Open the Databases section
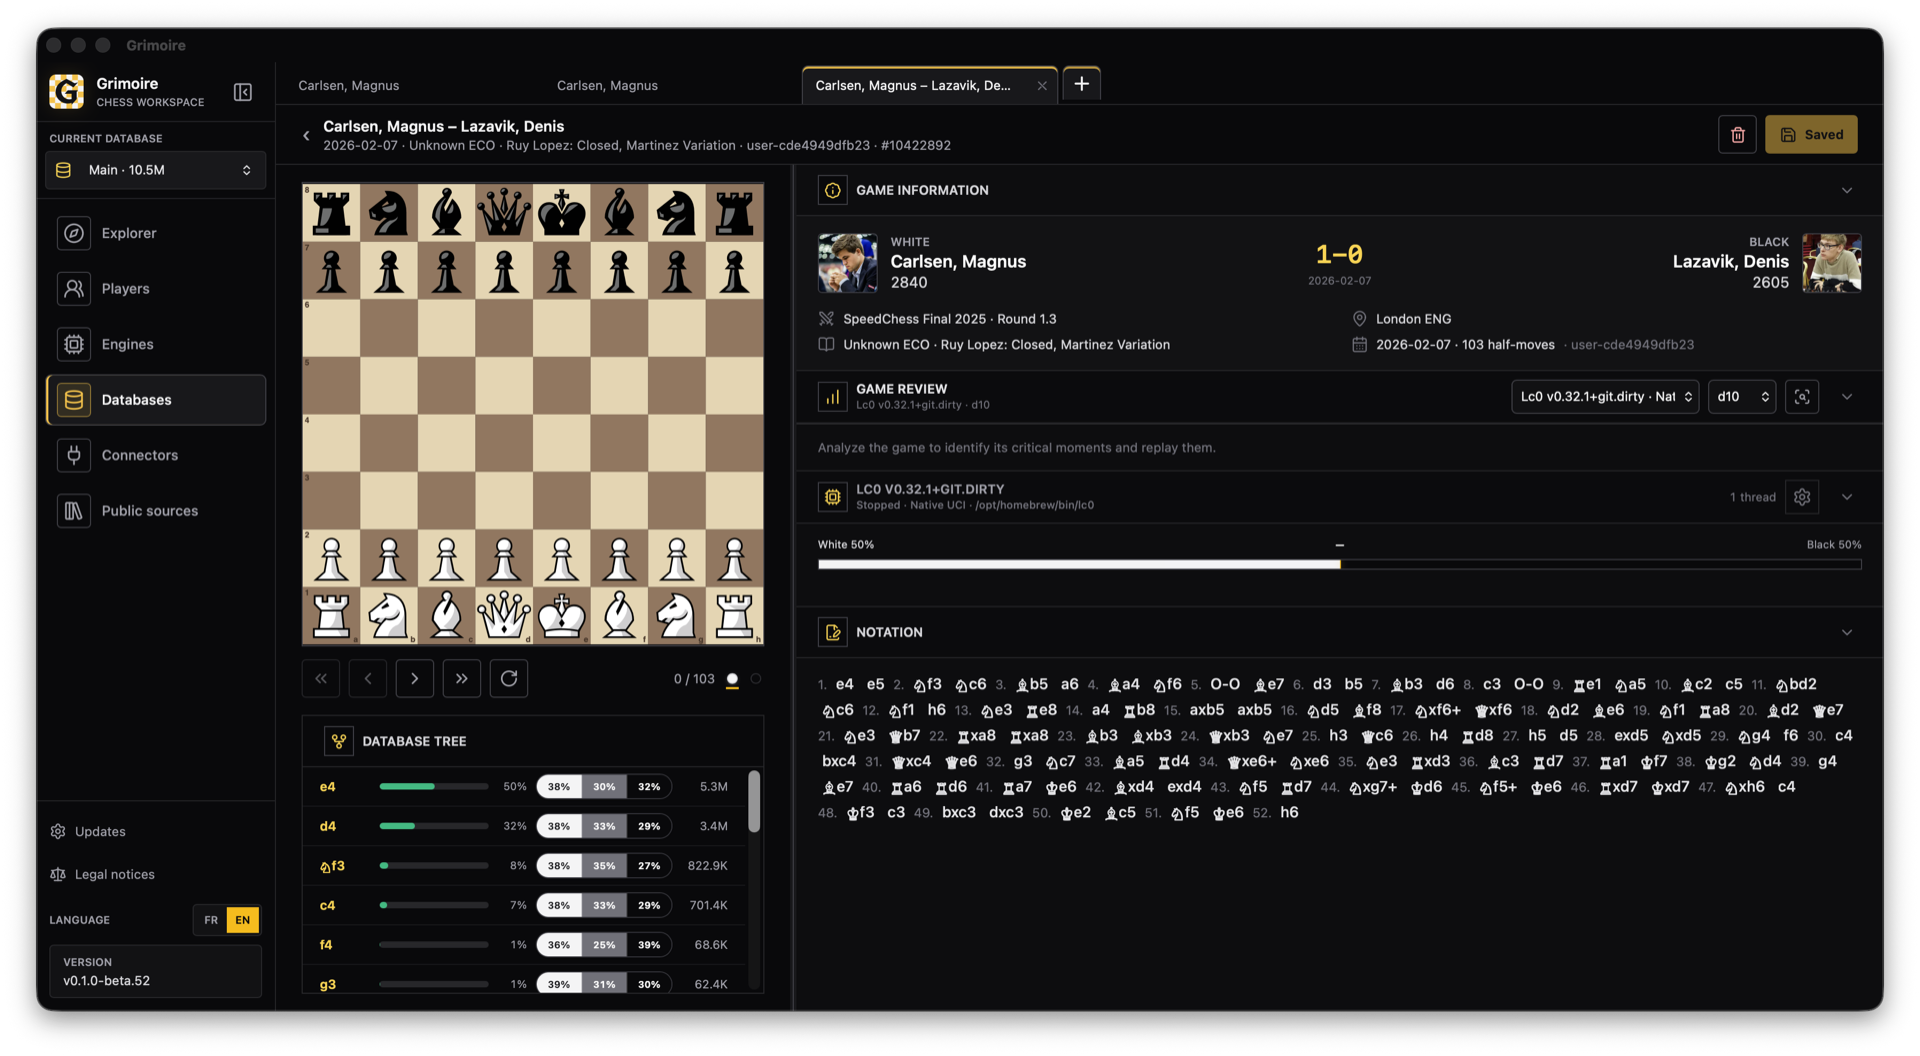Screen dimensions: 1920x1056 (x=156, y=400)
